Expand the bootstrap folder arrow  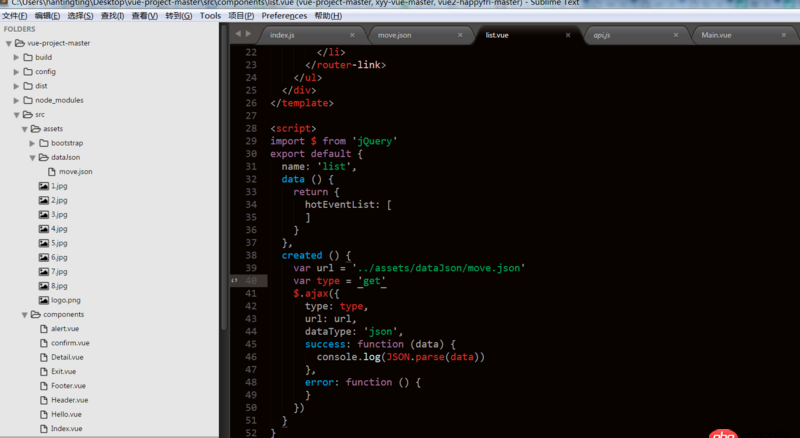coord(32,143)
